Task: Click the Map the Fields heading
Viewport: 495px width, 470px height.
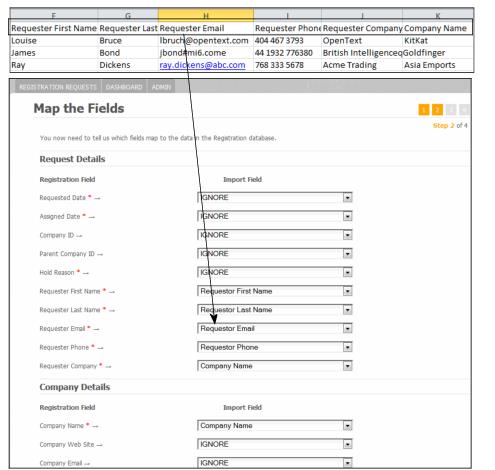Action: pyautogui.click(x=79, y=109)
